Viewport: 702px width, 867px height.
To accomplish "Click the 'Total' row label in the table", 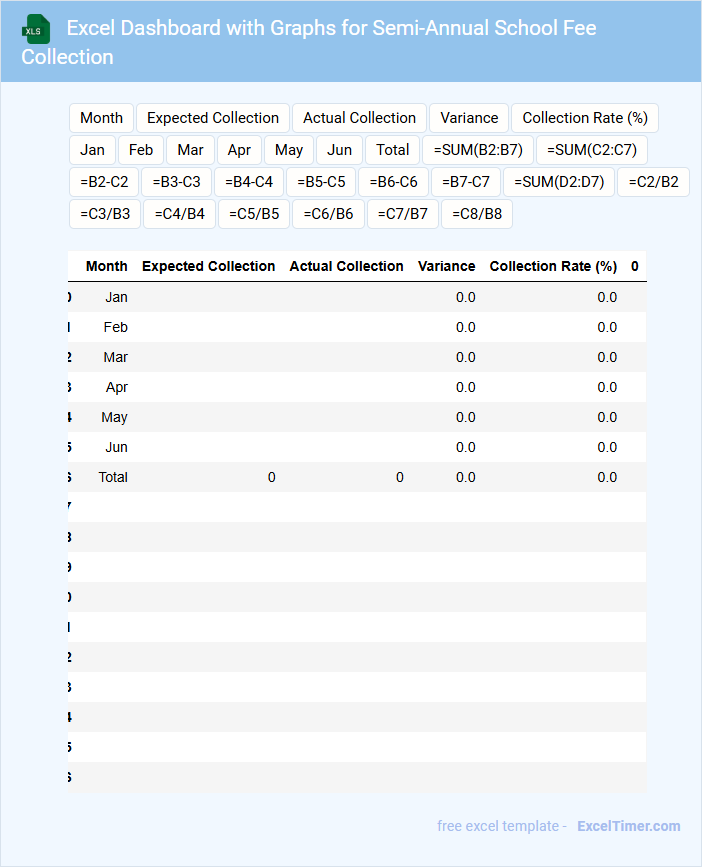I will click(x=113, y=477).
